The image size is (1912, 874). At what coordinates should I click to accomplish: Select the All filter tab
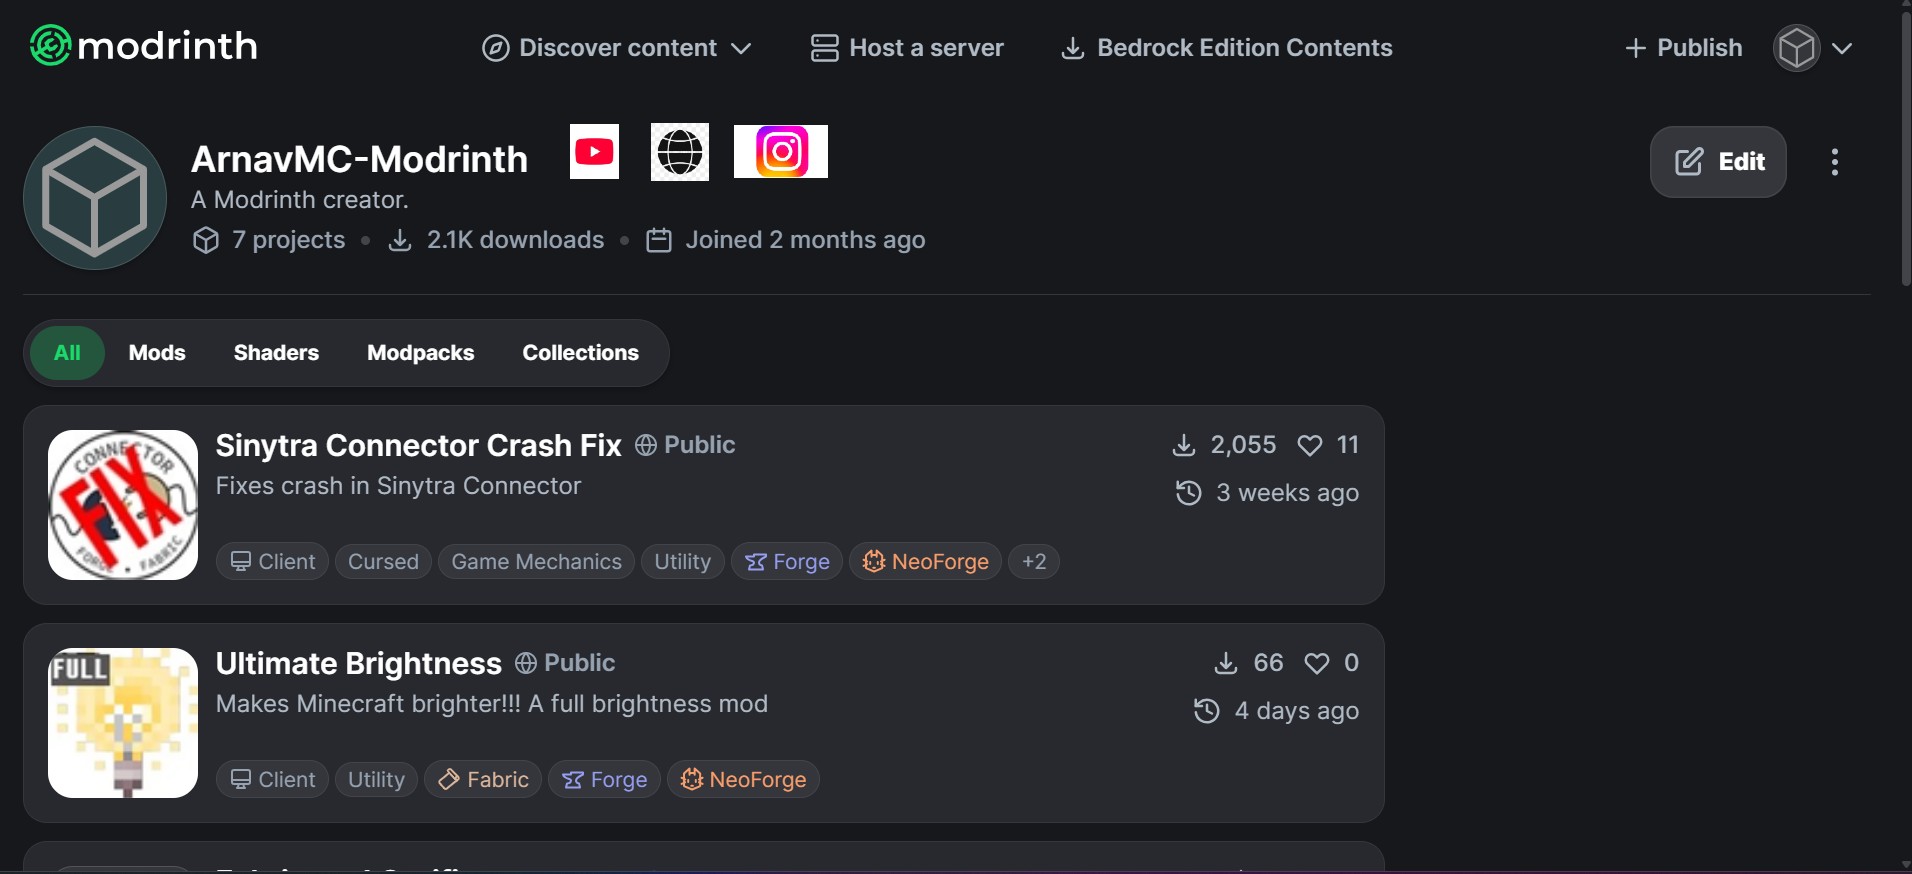67,353
